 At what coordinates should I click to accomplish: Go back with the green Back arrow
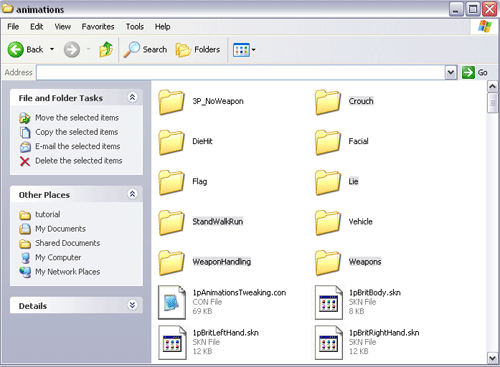coord(16,50)
